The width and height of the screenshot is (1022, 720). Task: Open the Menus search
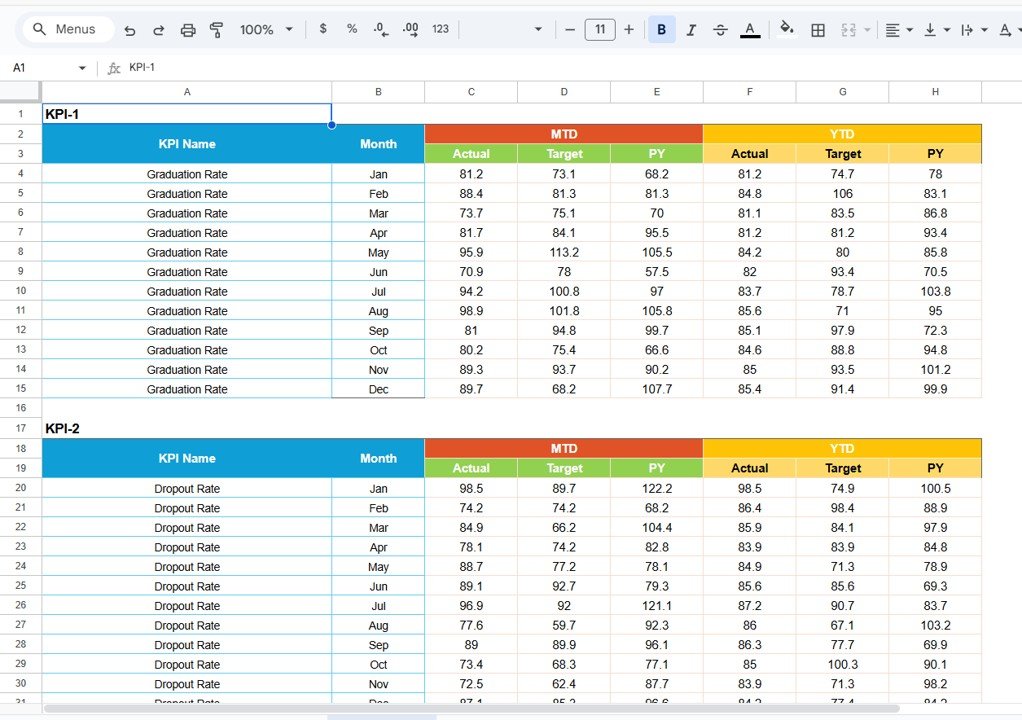(67, 29)
